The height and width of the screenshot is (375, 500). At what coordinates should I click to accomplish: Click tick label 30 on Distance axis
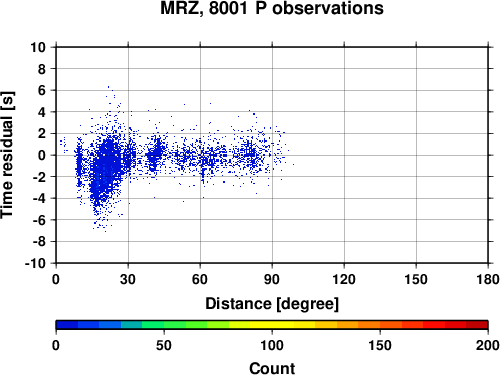tap(128, 279)
